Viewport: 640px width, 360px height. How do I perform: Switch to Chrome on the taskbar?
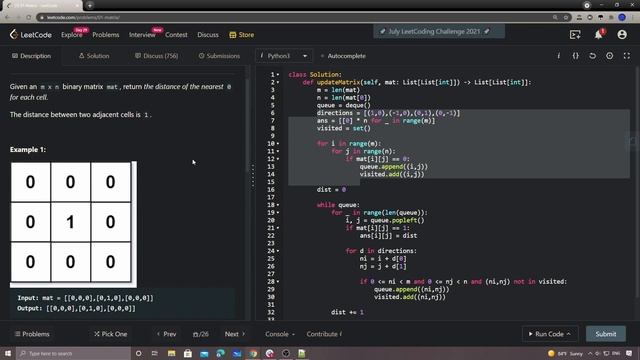point(253,353)
